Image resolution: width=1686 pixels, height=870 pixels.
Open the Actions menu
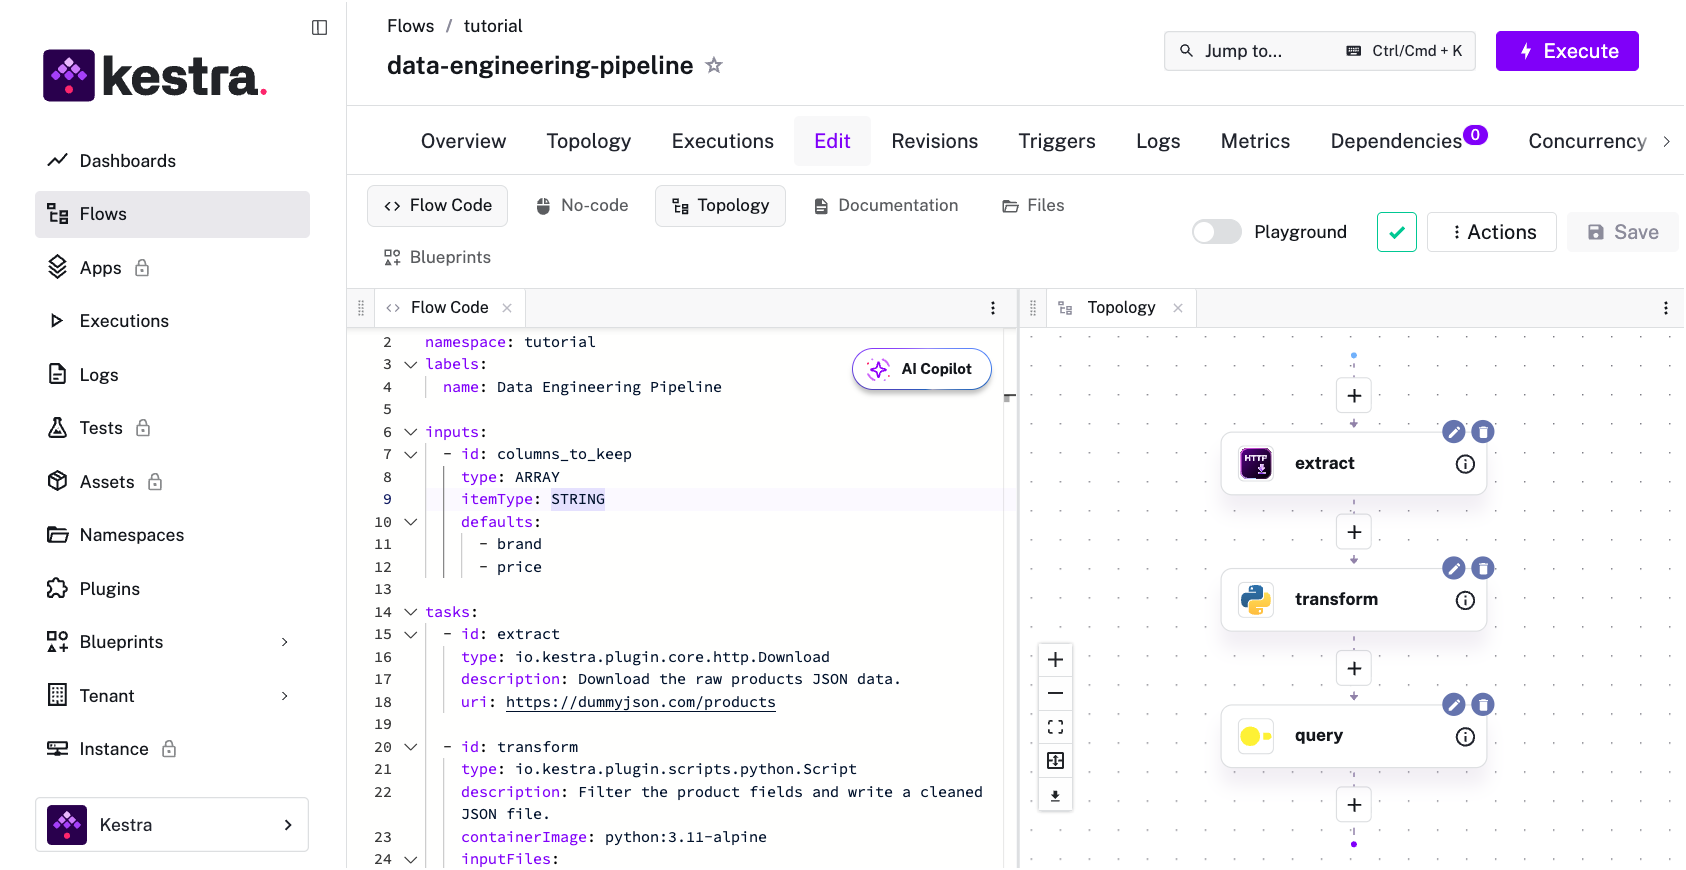1491,232
